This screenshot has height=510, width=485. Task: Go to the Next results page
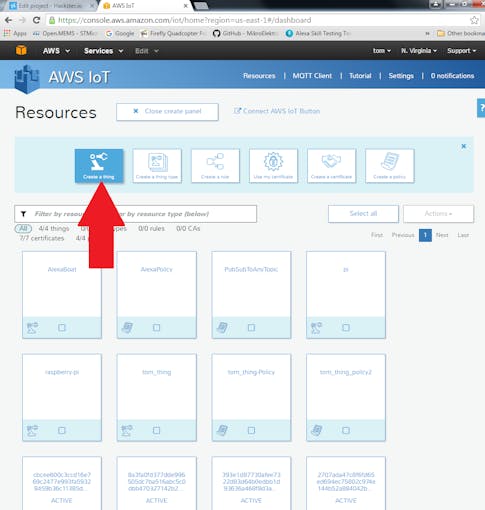coord(442,235)
